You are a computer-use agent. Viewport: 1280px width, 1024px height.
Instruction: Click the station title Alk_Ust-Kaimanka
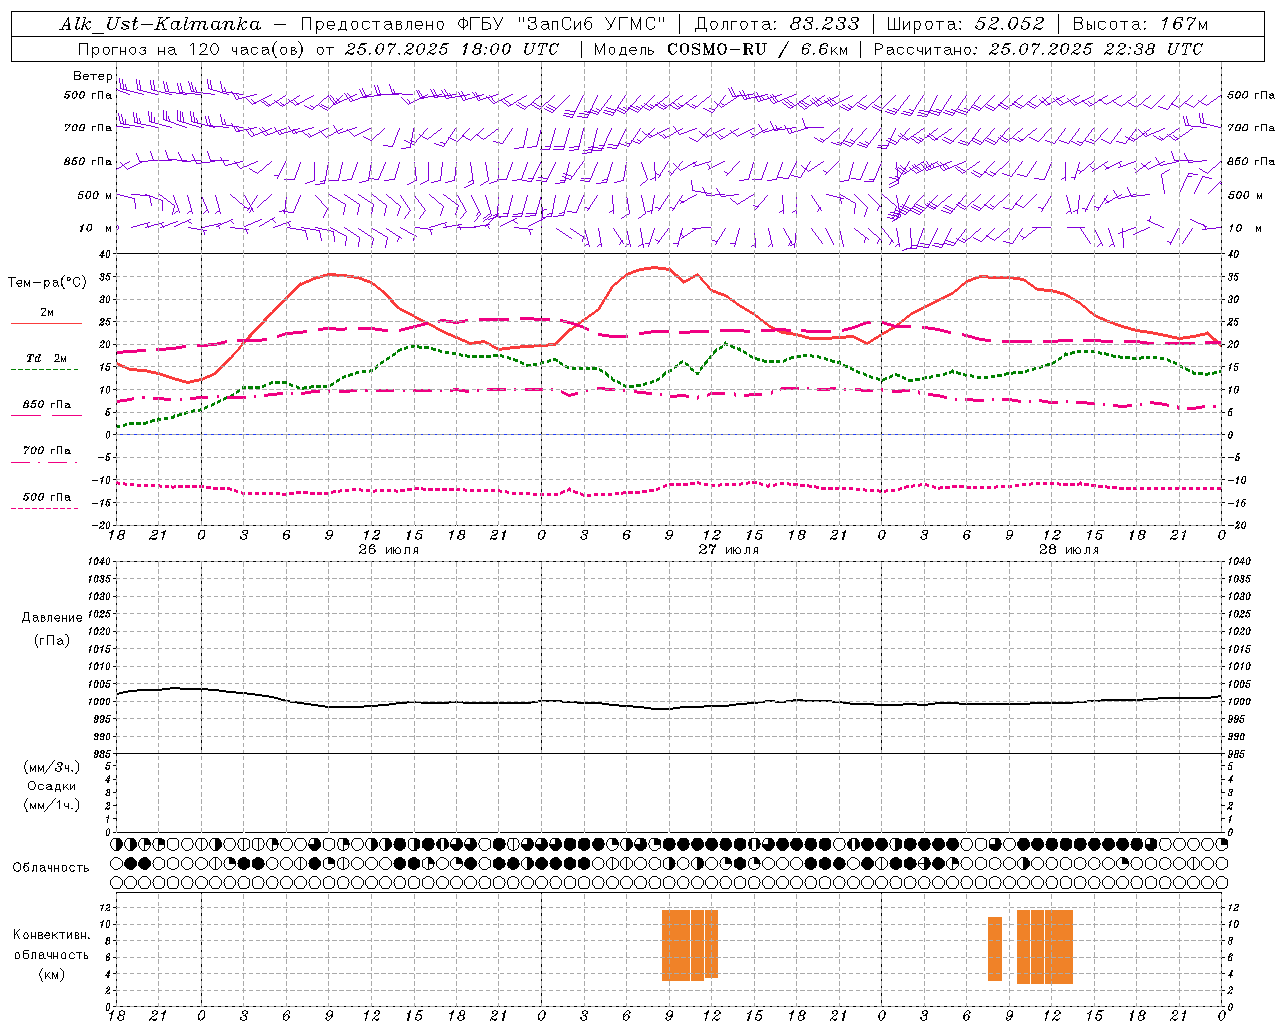point(160,24)
